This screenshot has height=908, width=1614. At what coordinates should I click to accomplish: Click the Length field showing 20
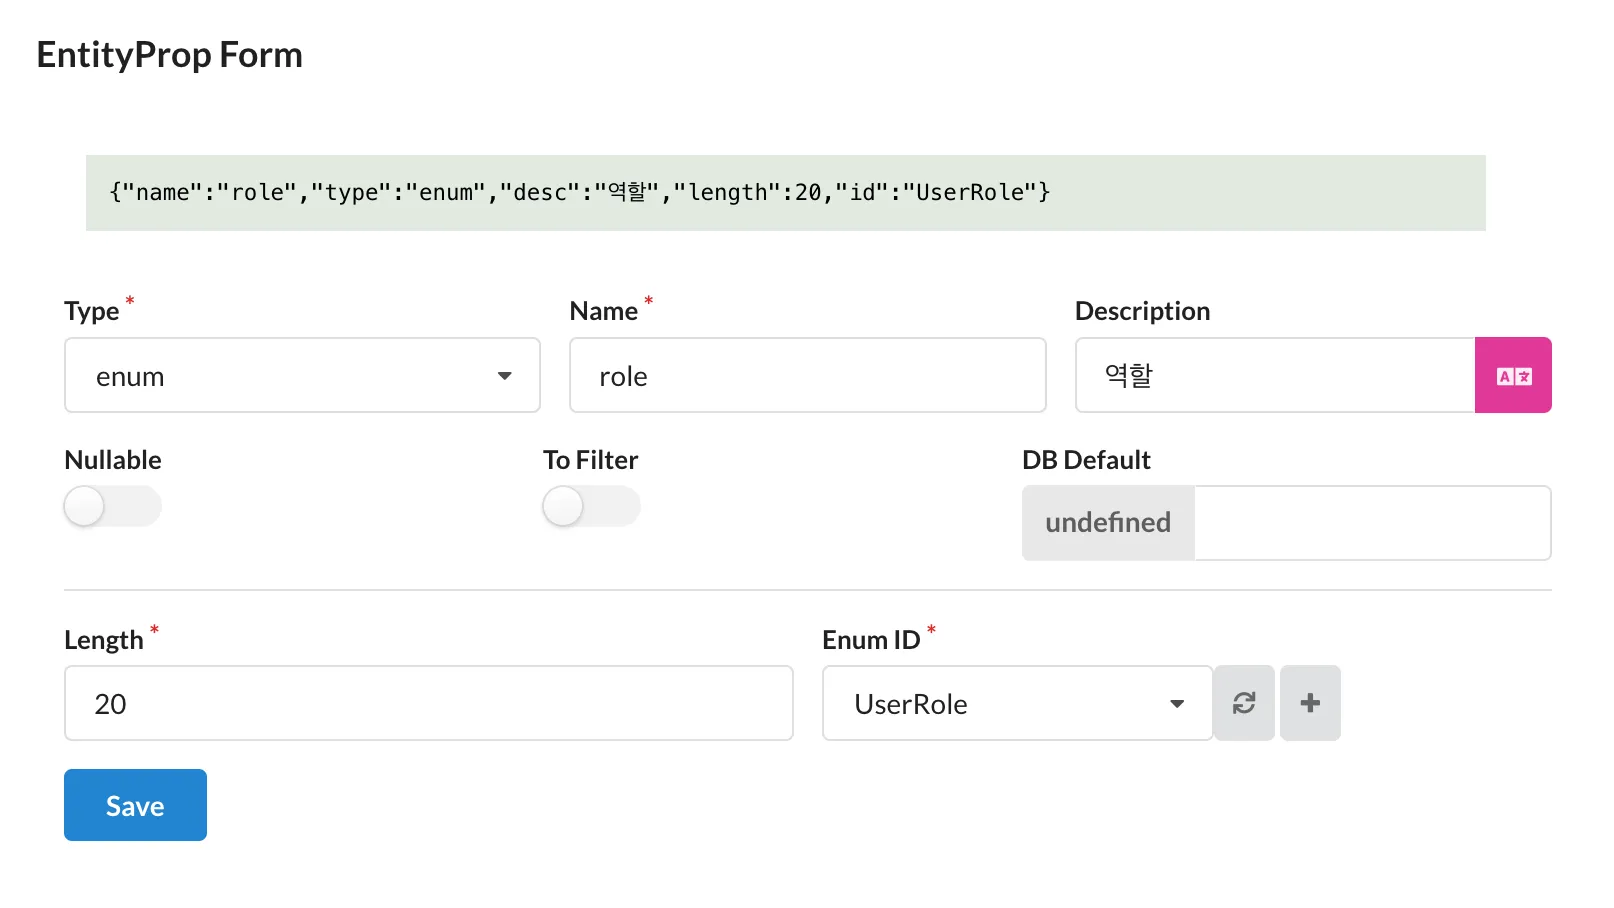pyautogui.click(x=428, y=703)
